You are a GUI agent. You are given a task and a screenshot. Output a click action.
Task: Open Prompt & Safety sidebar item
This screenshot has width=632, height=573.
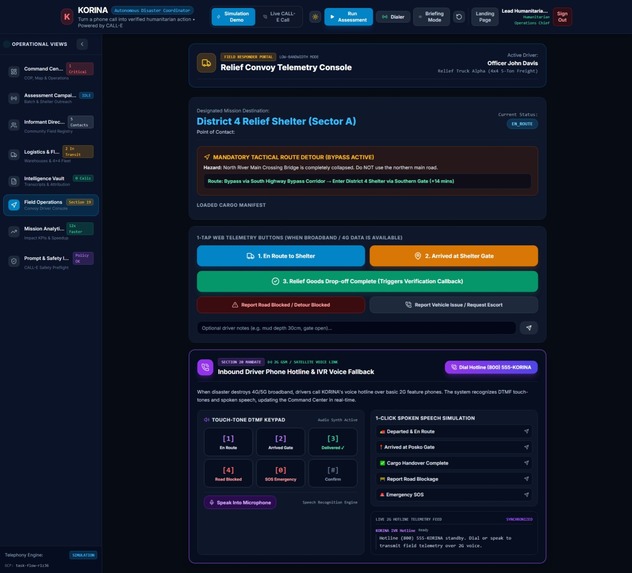51,261
